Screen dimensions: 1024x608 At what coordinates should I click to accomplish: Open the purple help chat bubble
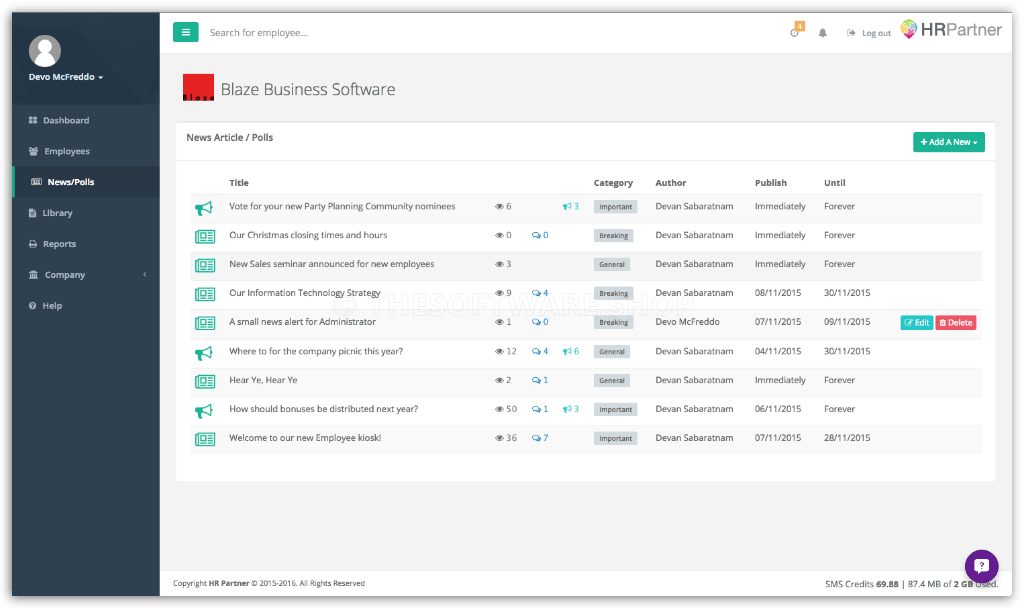tap(981, 566)
